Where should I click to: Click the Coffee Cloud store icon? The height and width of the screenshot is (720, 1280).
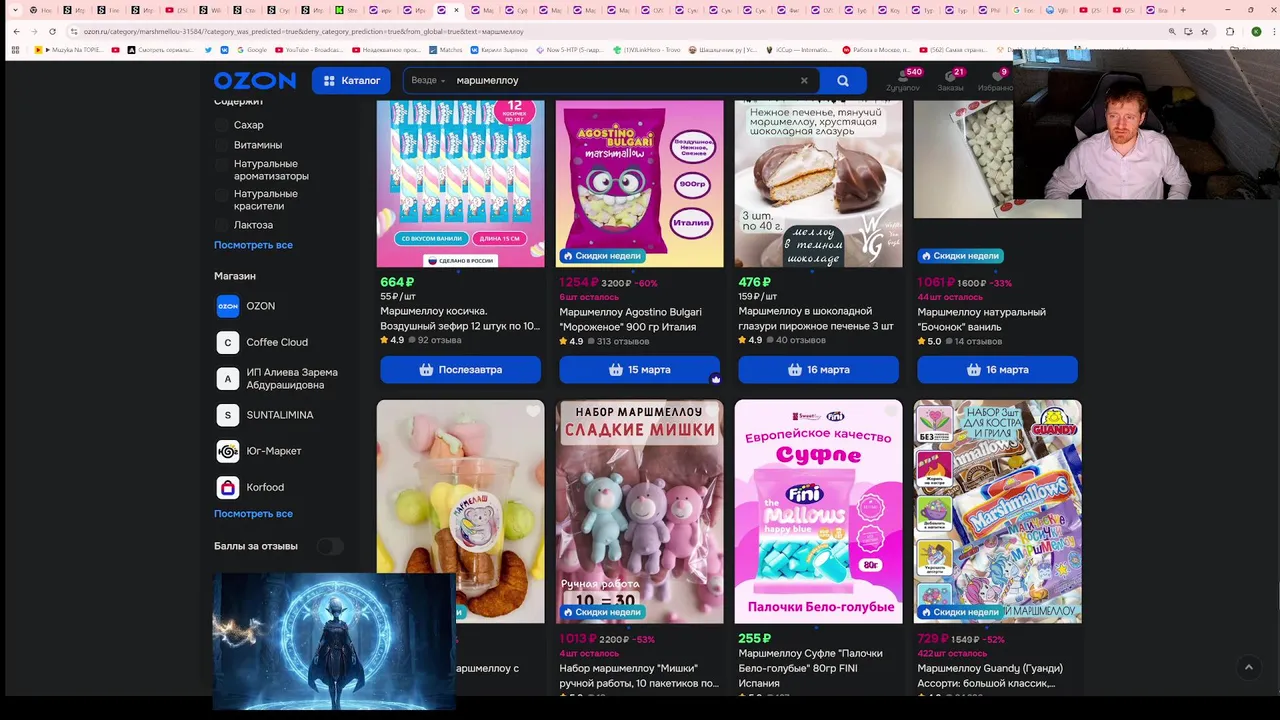228,342
